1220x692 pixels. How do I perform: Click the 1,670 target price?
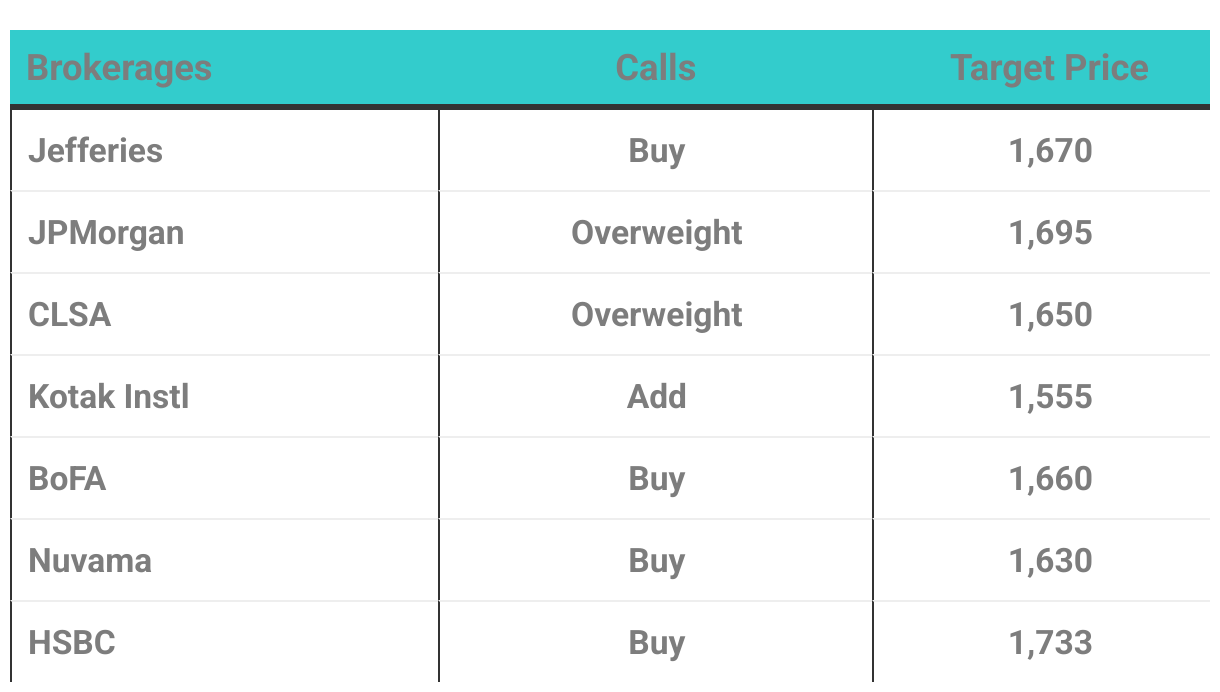1050,151
